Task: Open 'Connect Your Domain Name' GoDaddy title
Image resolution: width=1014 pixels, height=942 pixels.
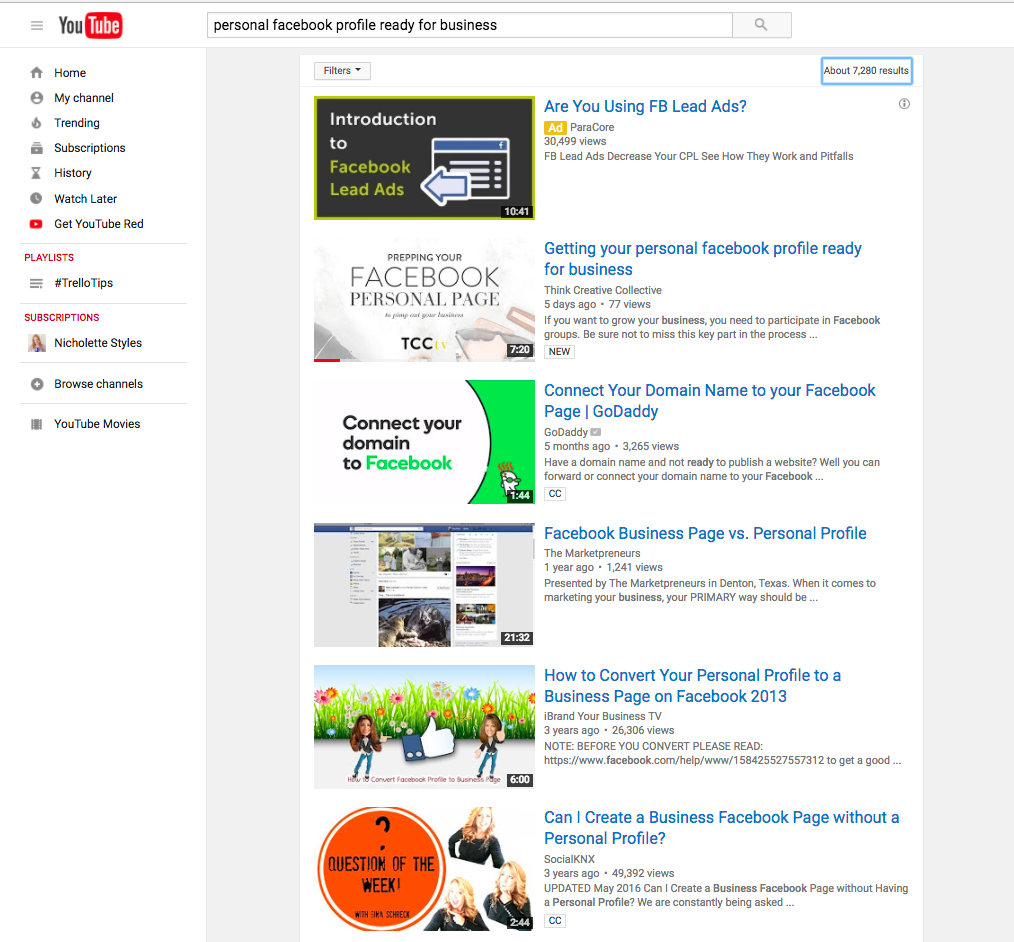Action: tap(709, 401)
